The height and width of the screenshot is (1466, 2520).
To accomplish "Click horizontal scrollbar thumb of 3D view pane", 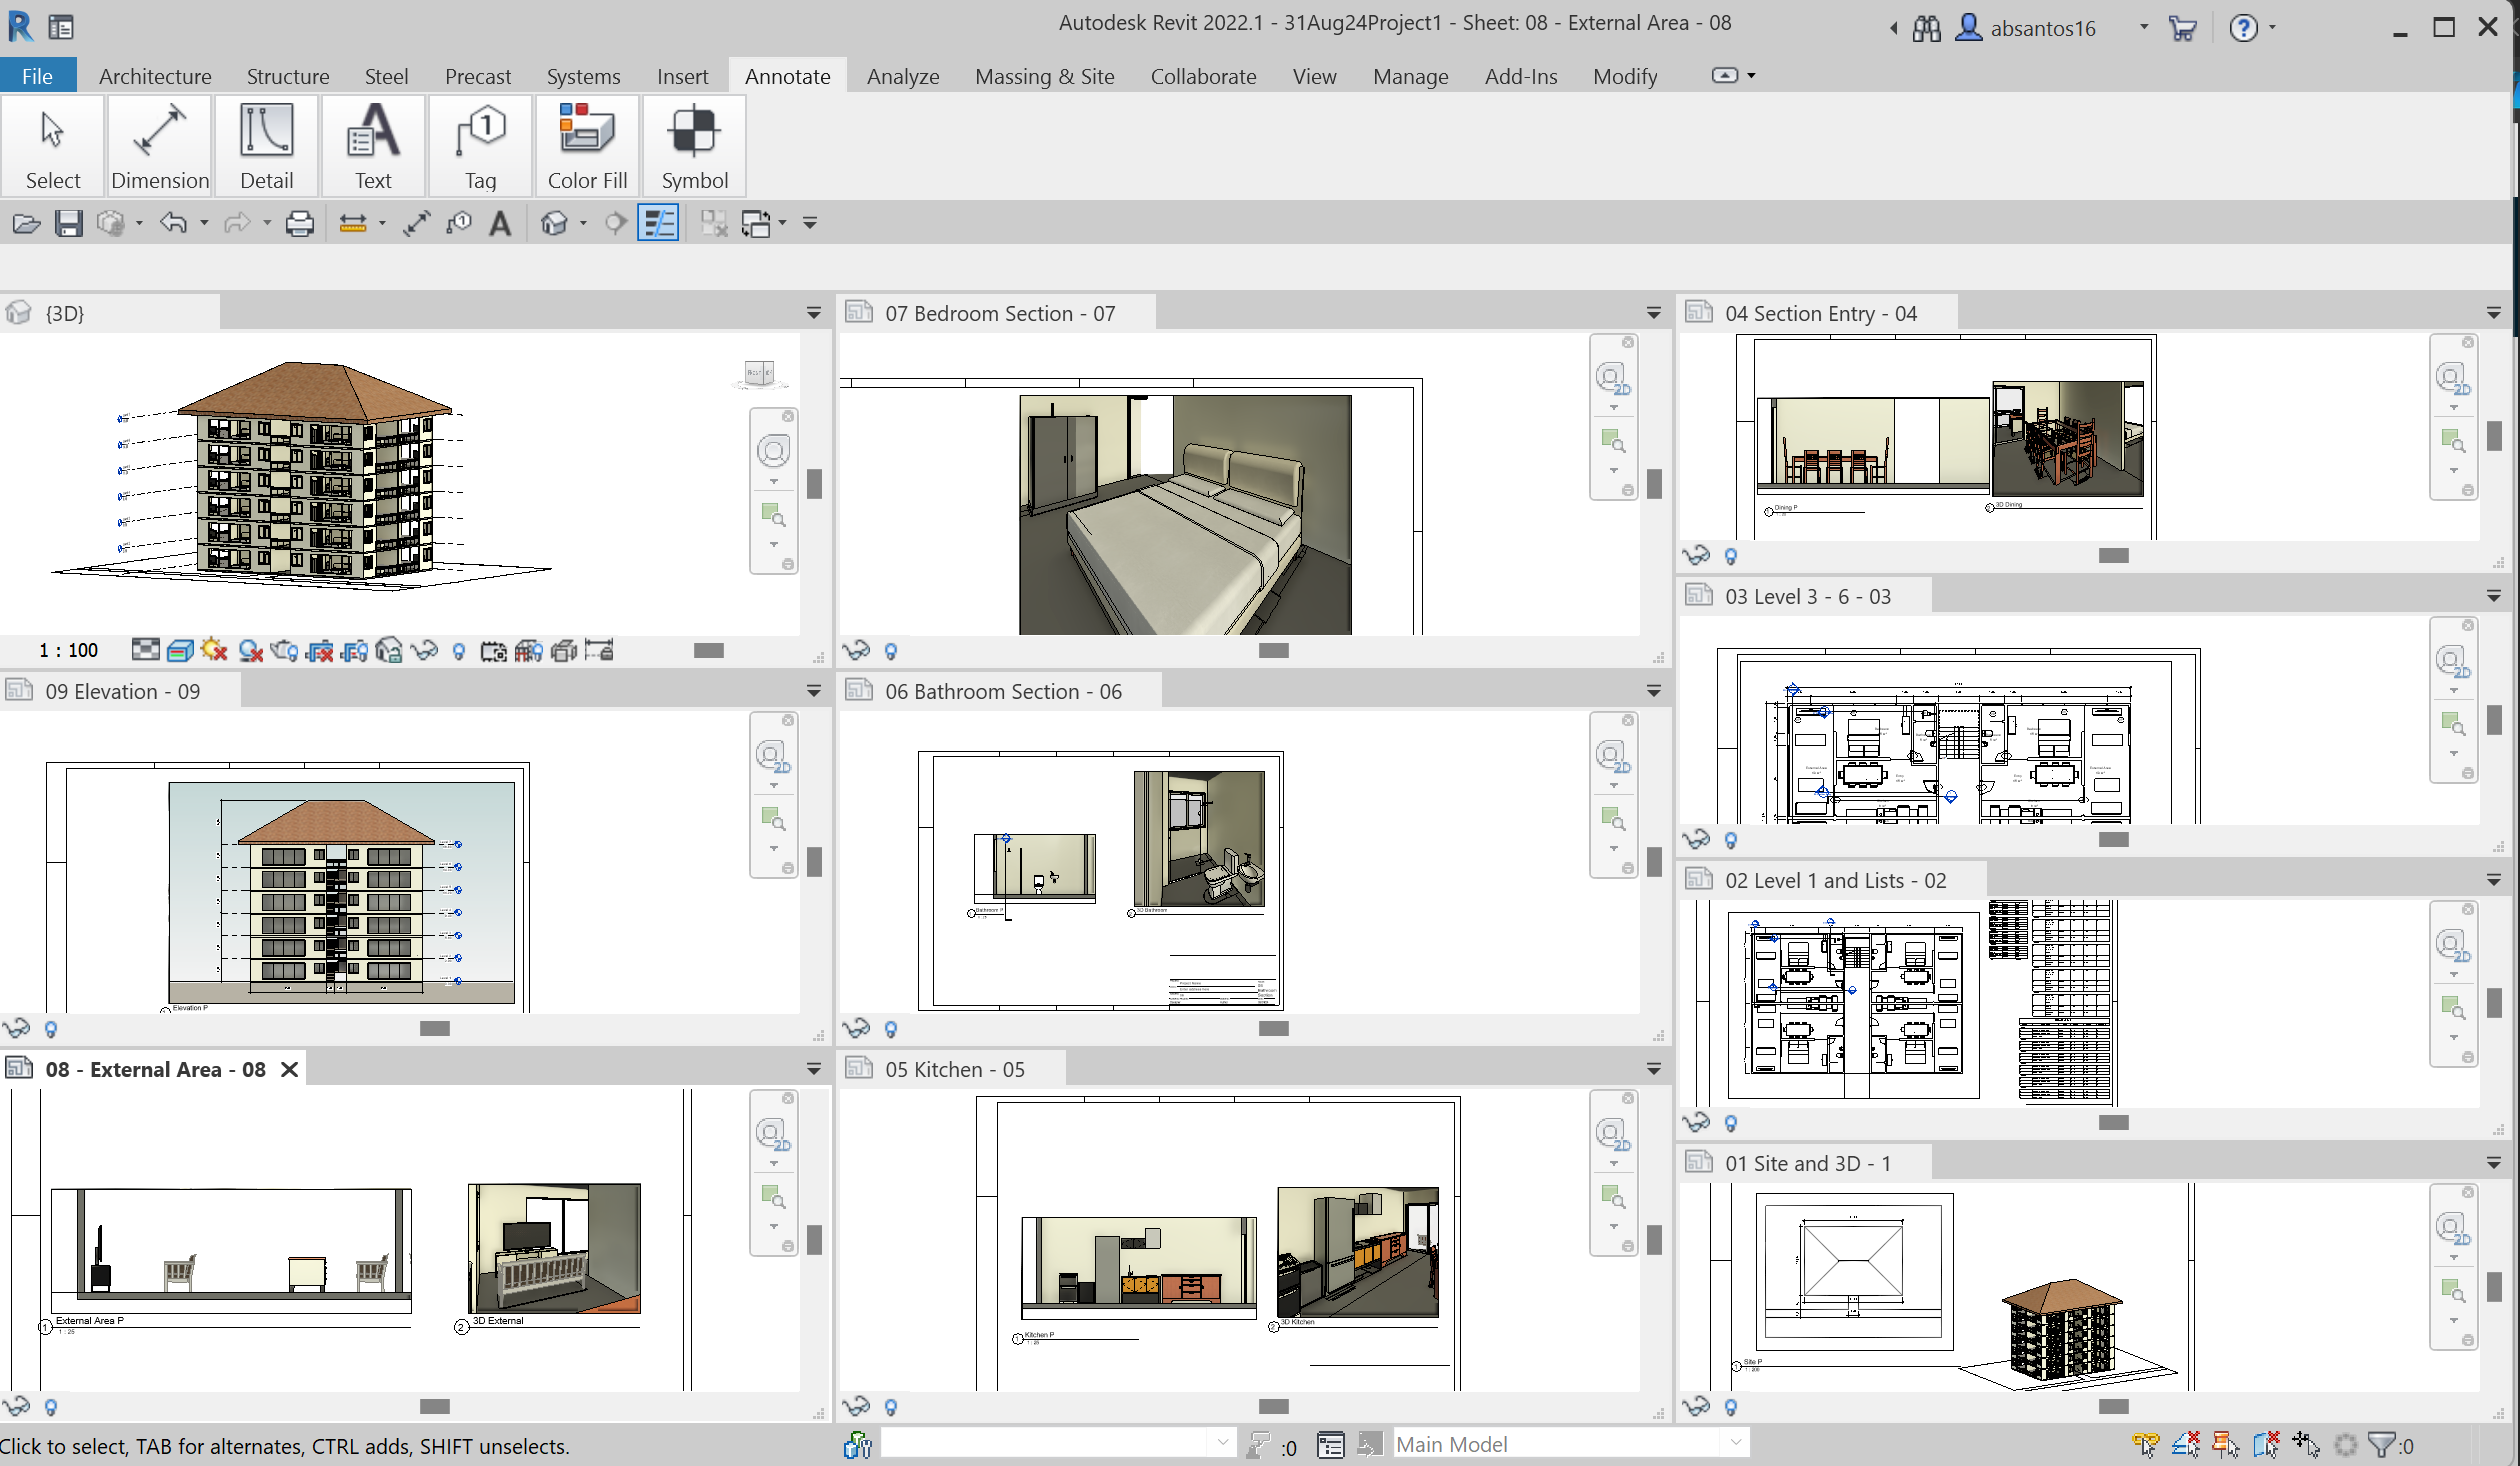I will point(708,650).
